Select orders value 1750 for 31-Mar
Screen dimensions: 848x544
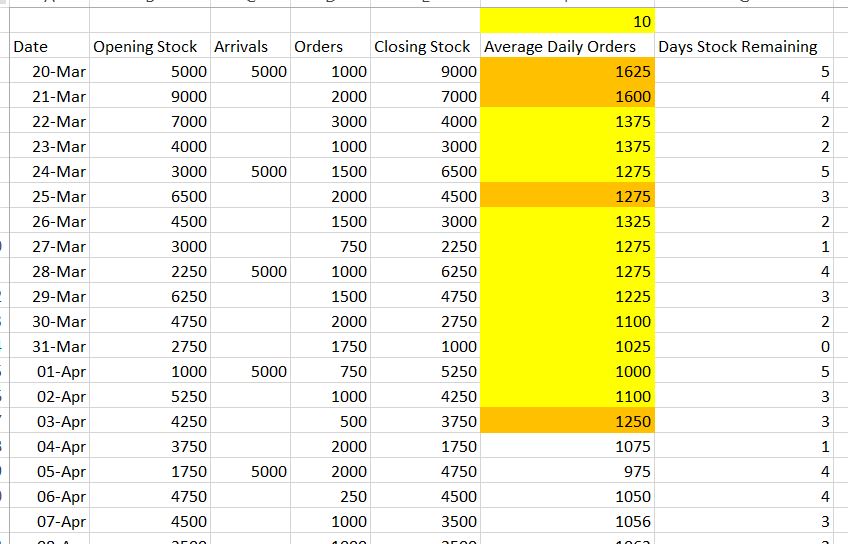click(x=330, y=346)
